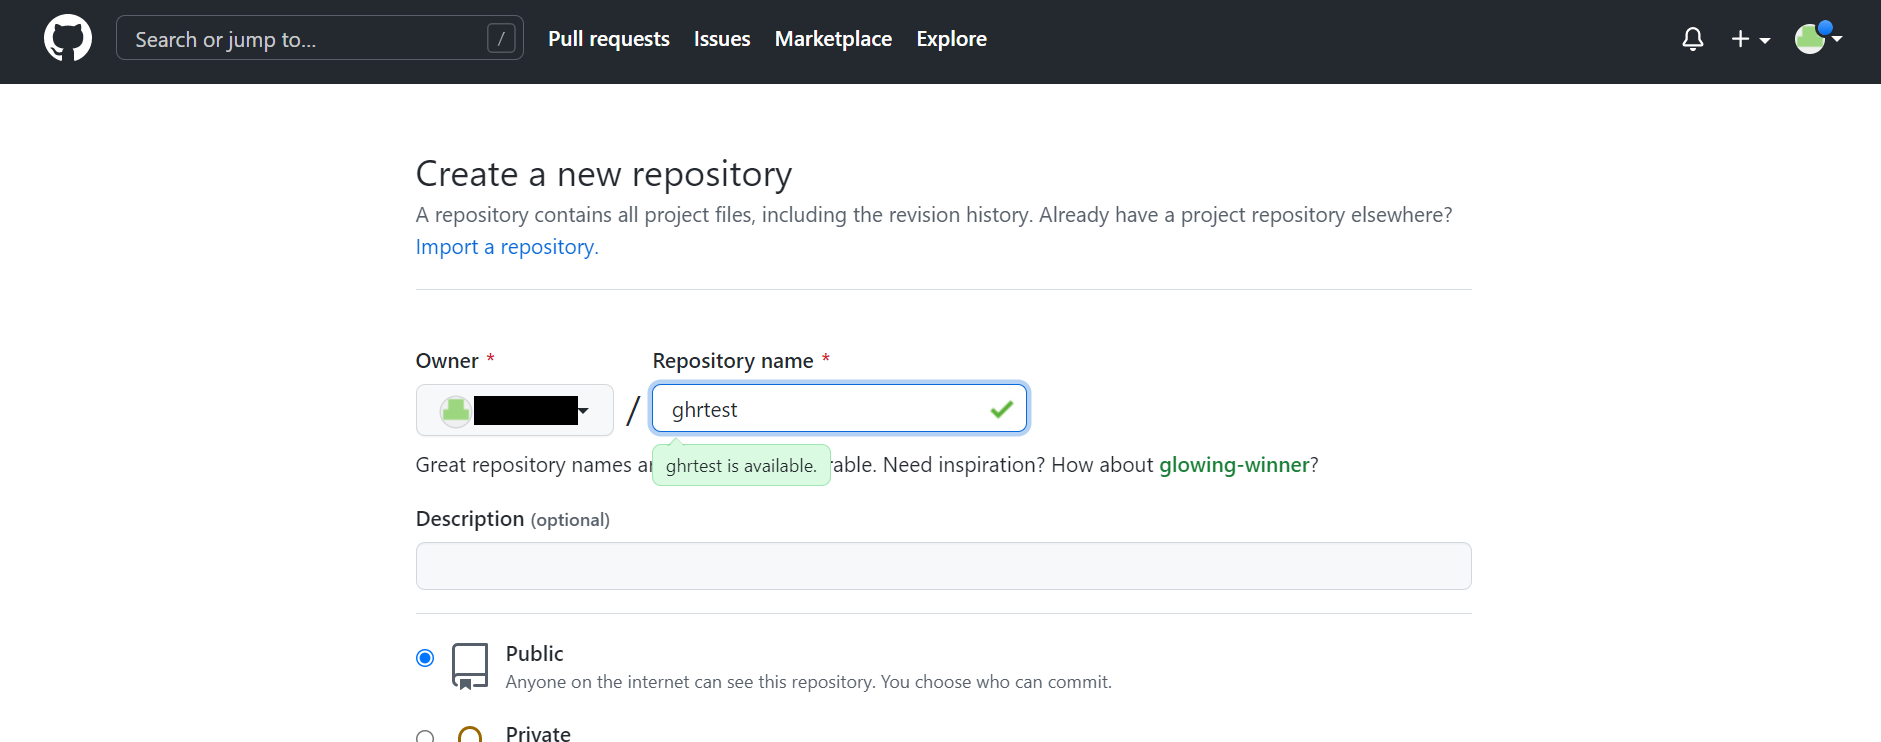
Task: Focus the Search or jump to field
Action: pos(319,38)
